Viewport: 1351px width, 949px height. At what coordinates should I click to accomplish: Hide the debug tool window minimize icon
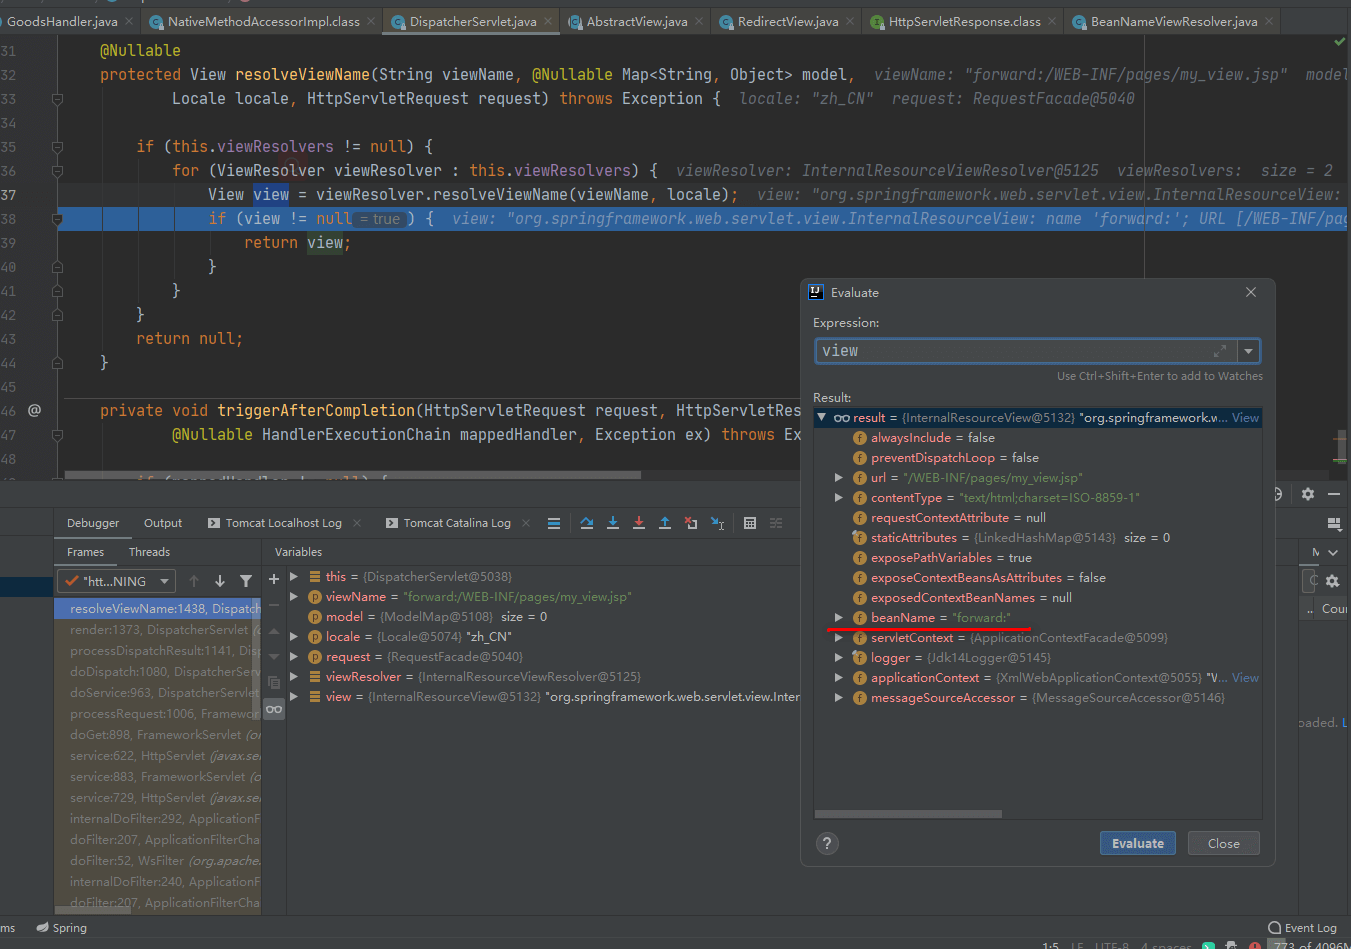pyautogui.click(x=1334, y=494)
